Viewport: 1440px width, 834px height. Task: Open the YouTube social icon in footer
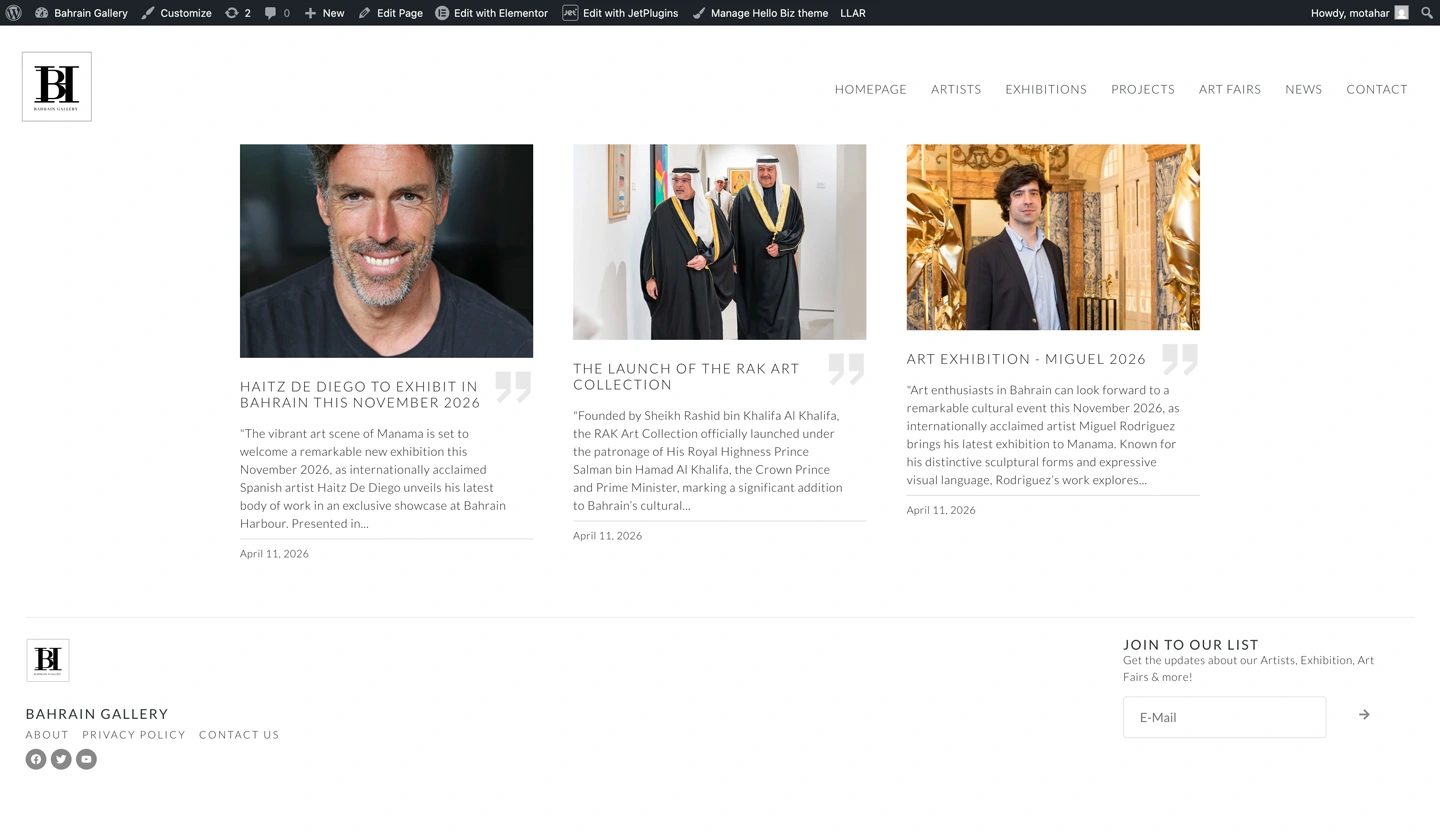[x=87, y=759]
